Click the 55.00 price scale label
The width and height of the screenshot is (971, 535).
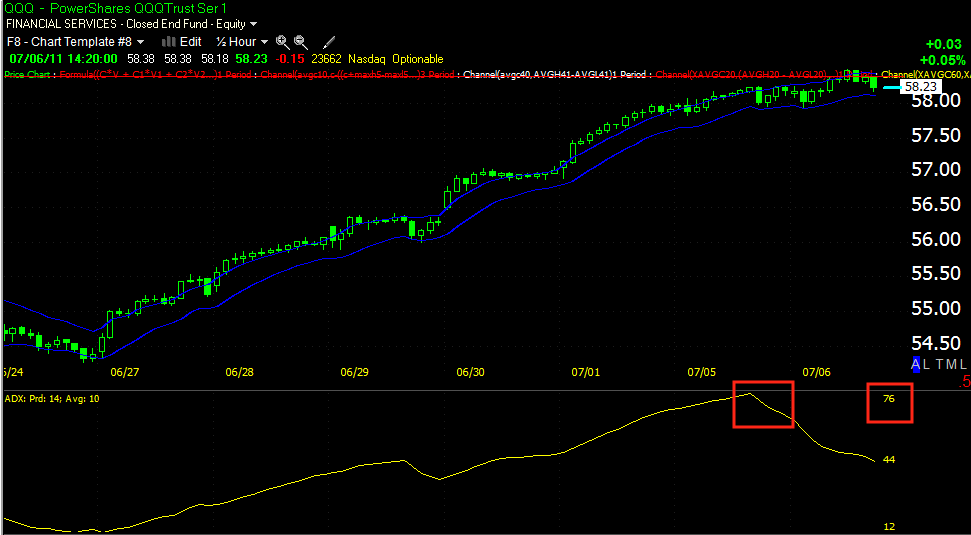[936, 308]
